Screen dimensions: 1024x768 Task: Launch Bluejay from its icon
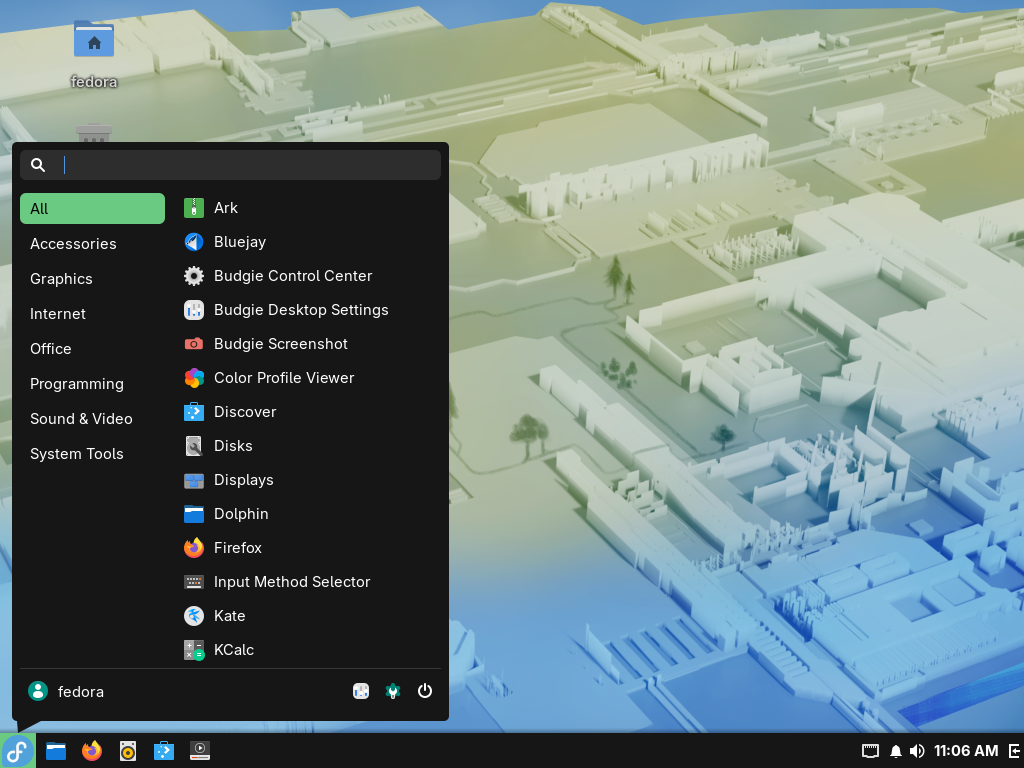pyautogui.click(x=194, y=242)
